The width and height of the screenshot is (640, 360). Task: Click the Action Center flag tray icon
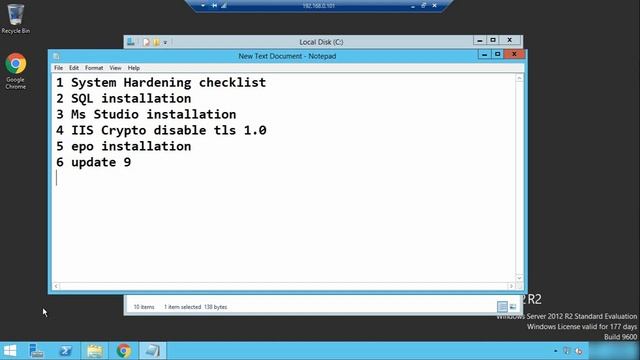tap(567, 351)
